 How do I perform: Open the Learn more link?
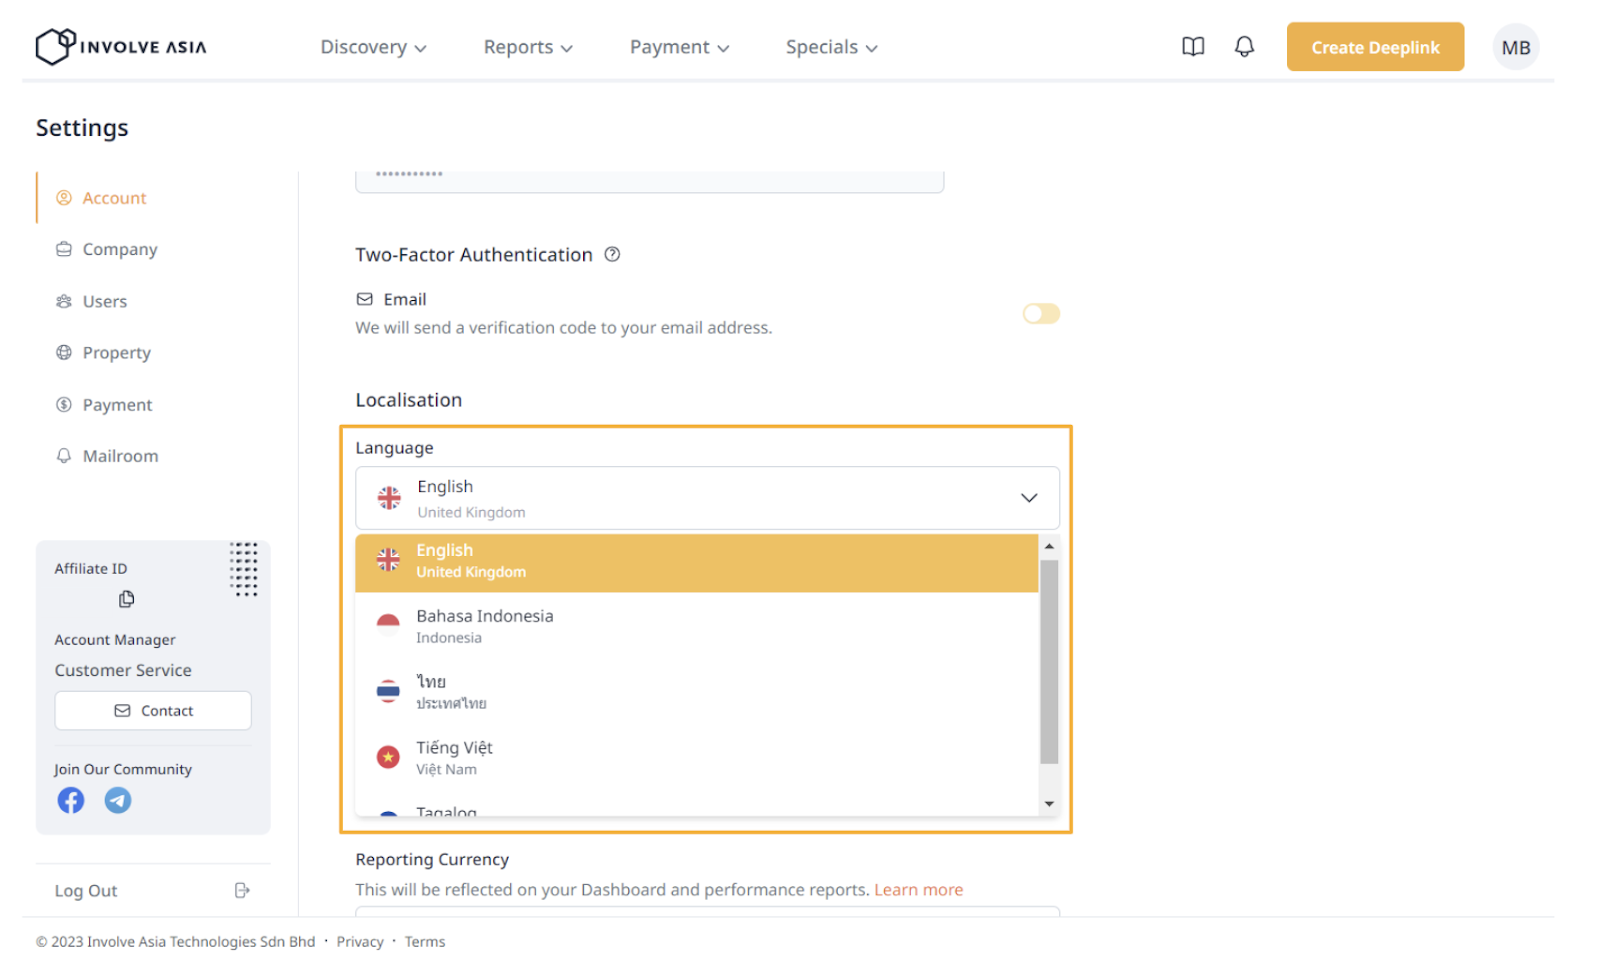point(918,890)
